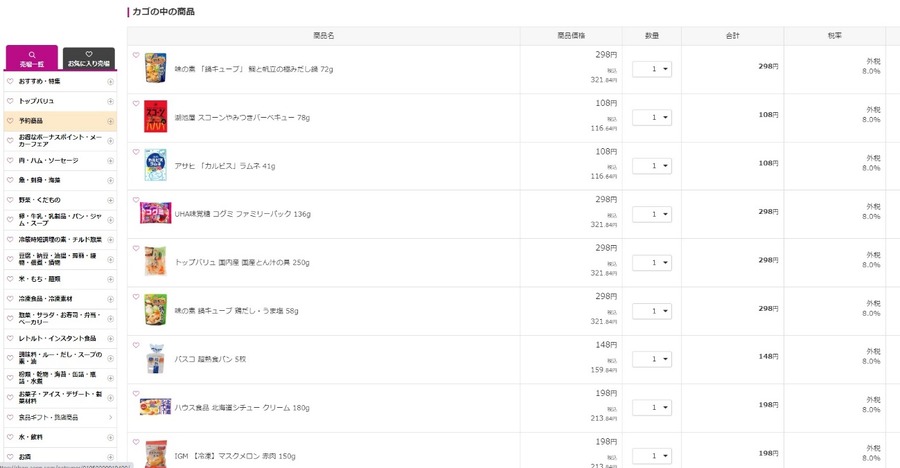900x468 pixels.
Task: Heart the ハウス食品 北海道シチュー item
Action: pos(136,394)
